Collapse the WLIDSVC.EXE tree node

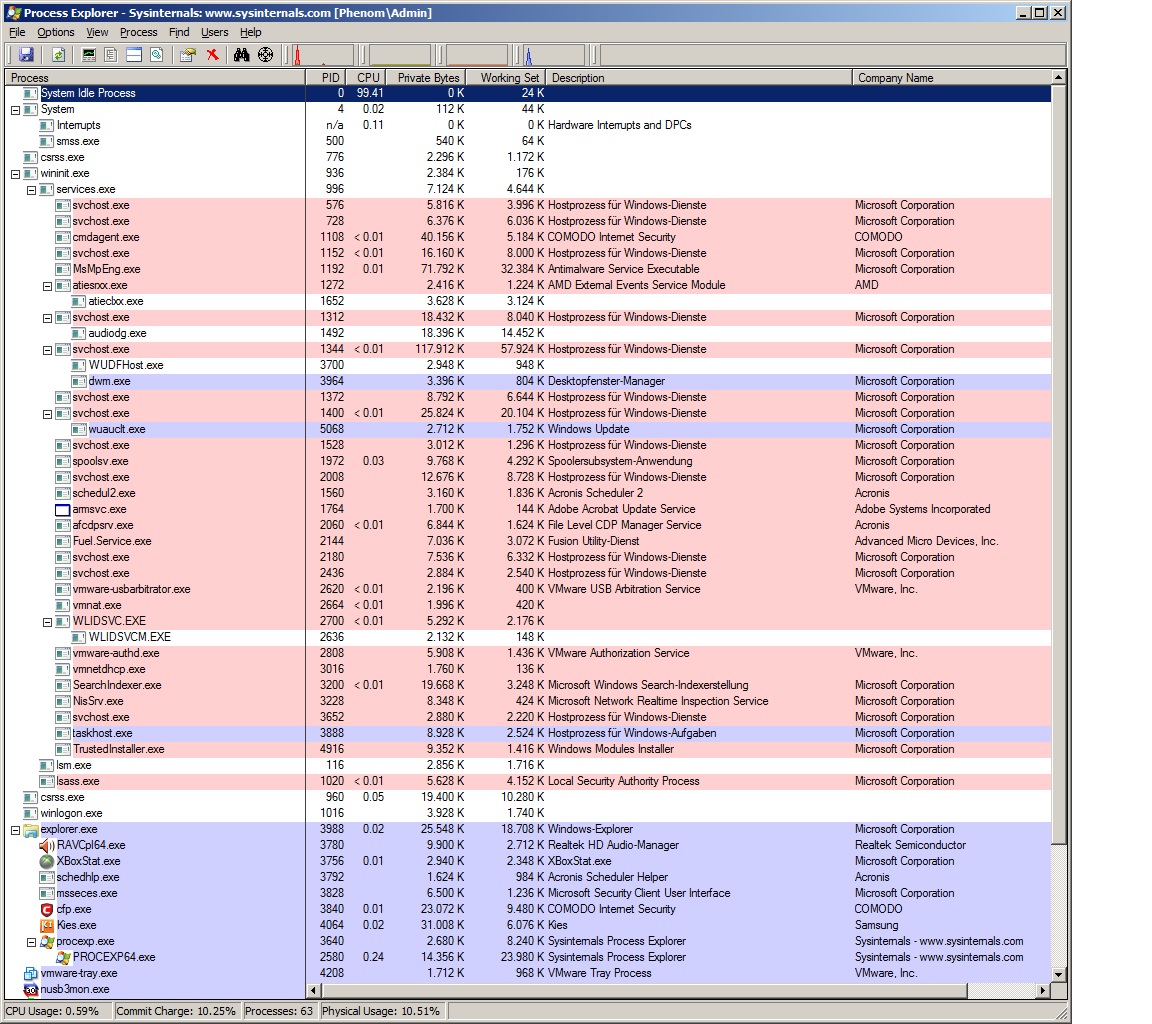tap(47, 622)
